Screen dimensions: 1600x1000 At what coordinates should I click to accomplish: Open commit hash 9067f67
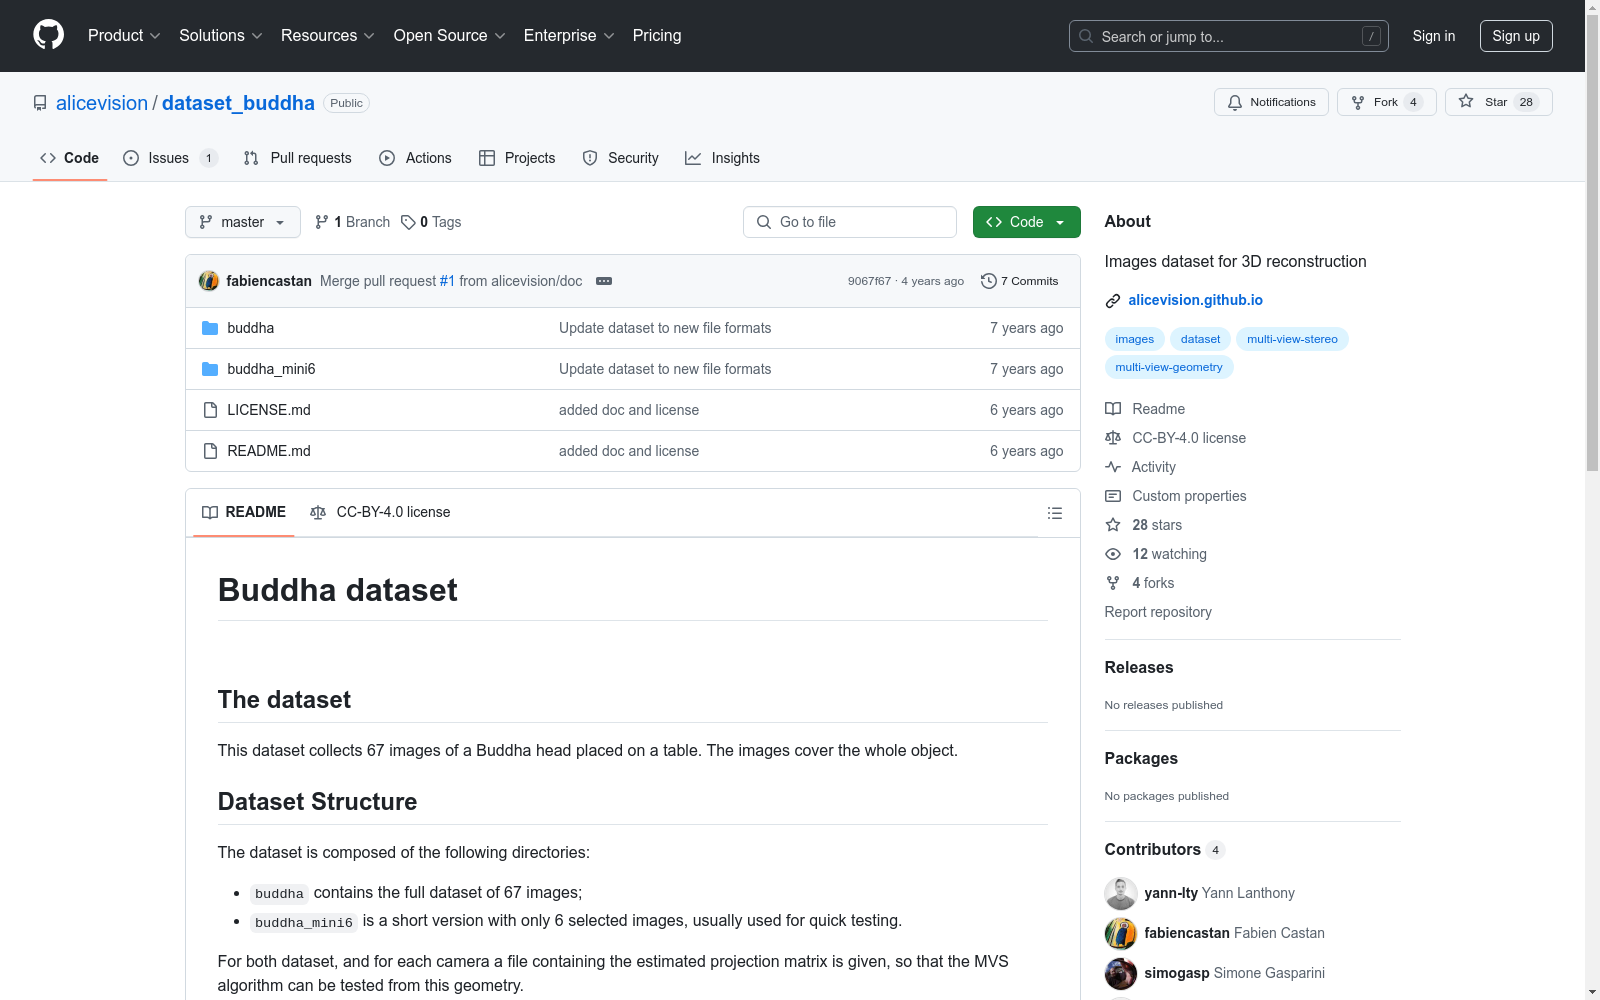[869, 281]
